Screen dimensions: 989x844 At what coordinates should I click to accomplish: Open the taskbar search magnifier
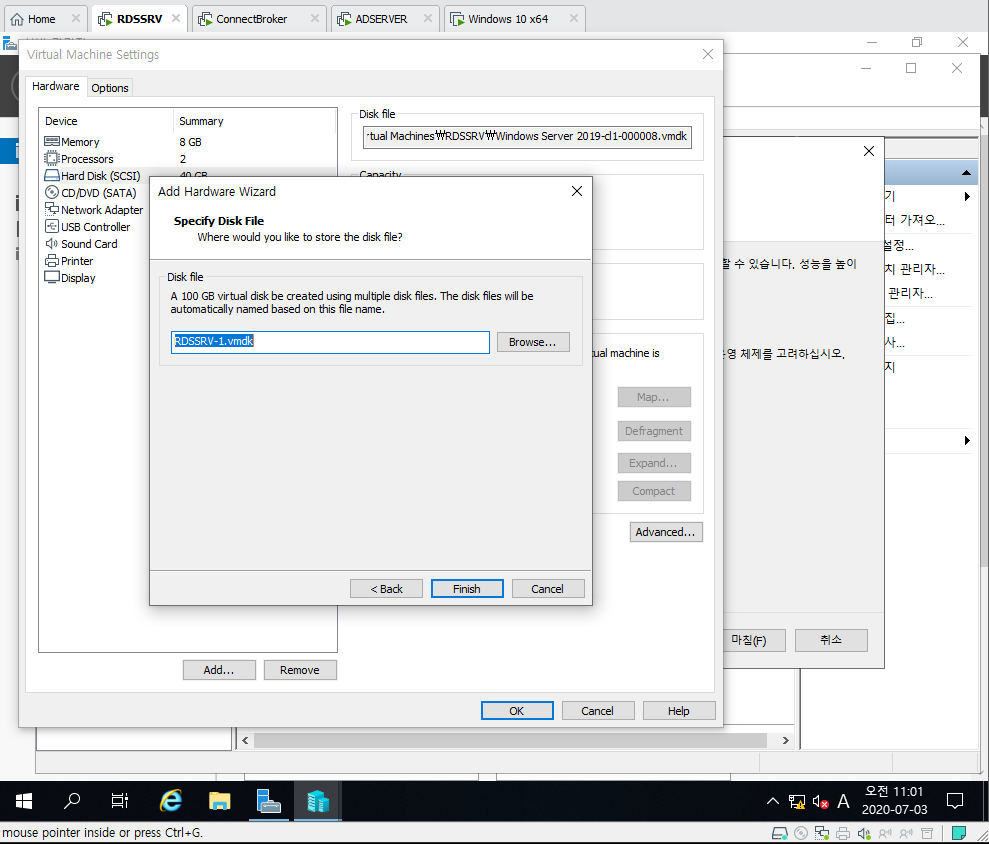(x=72, y=801)
